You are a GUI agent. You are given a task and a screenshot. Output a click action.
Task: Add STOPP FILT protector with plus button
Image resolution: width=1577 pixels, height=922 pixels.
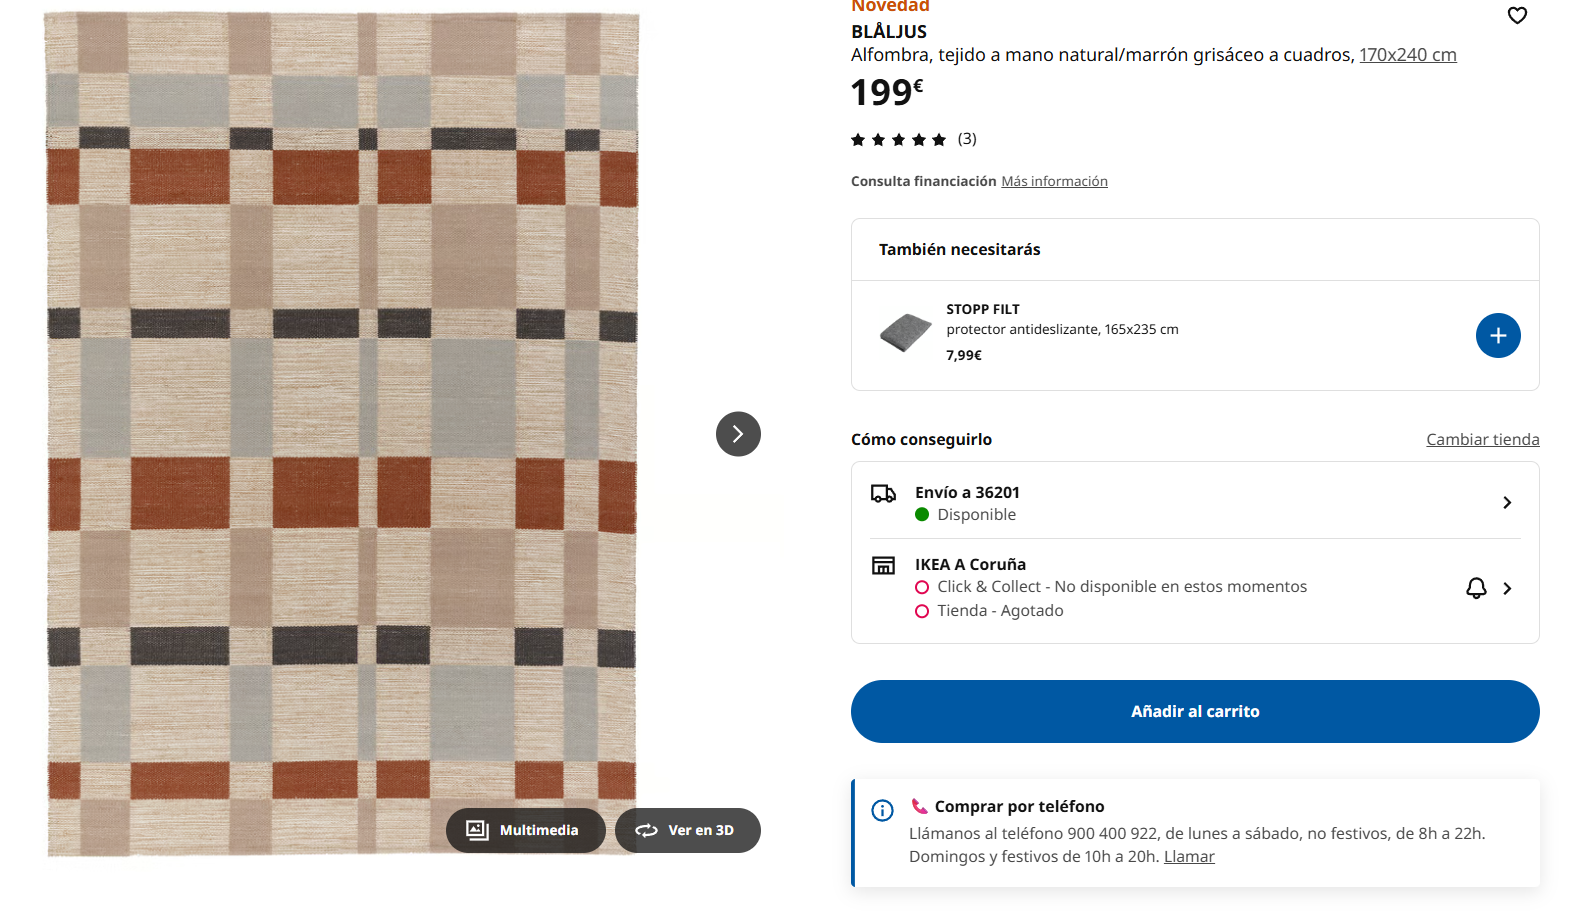pyautogui.click(x=1497, y=335)
